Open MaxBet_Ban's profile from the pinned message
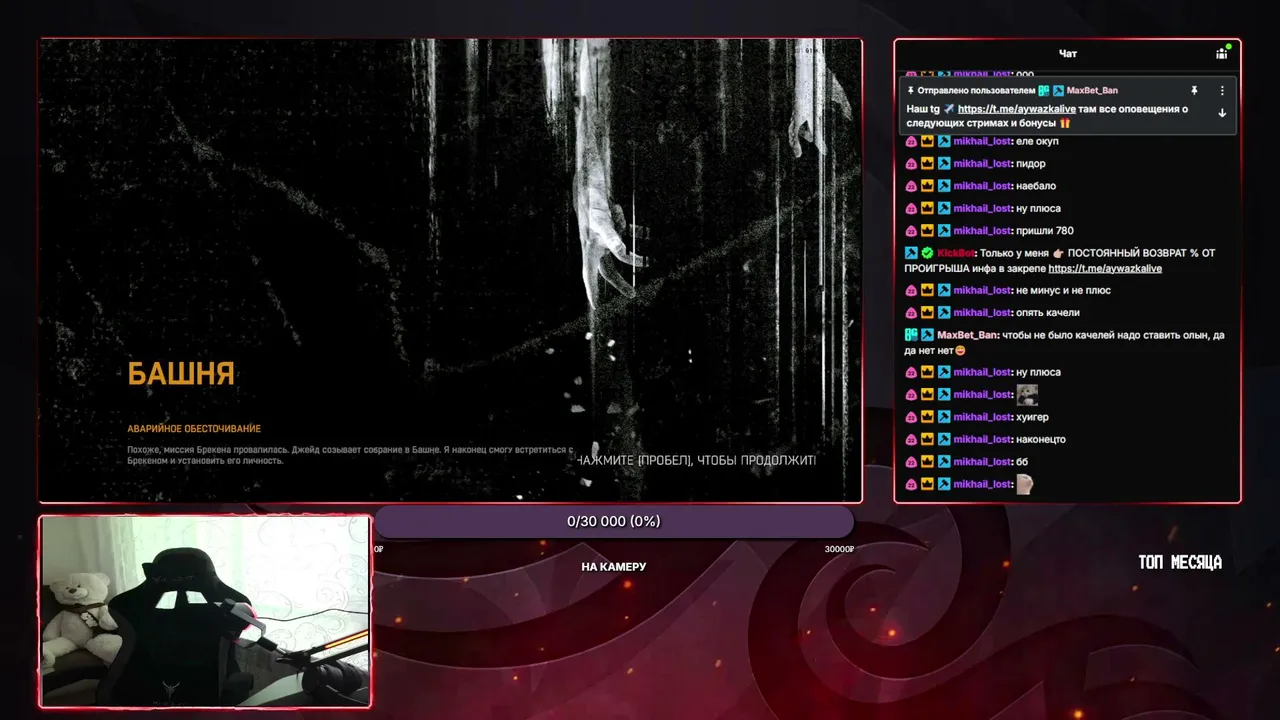Image resolution: width=1280 pixels, height=720 pixels. [x=1093, y=90]
